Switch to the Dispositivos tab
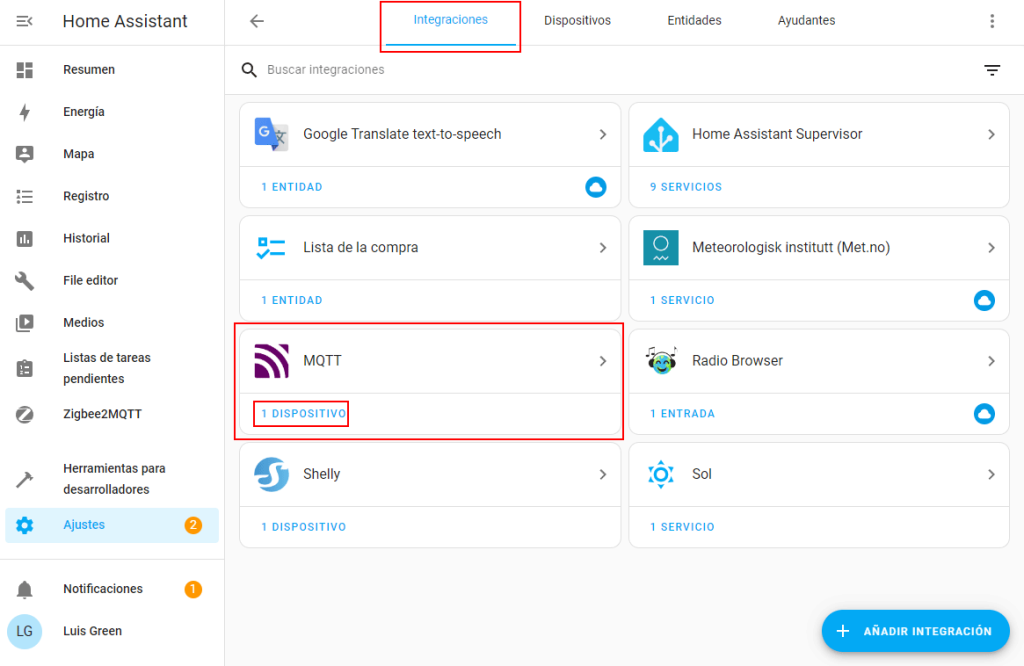This screenshot has width=1024, height=666. click(x=577, y=21)
